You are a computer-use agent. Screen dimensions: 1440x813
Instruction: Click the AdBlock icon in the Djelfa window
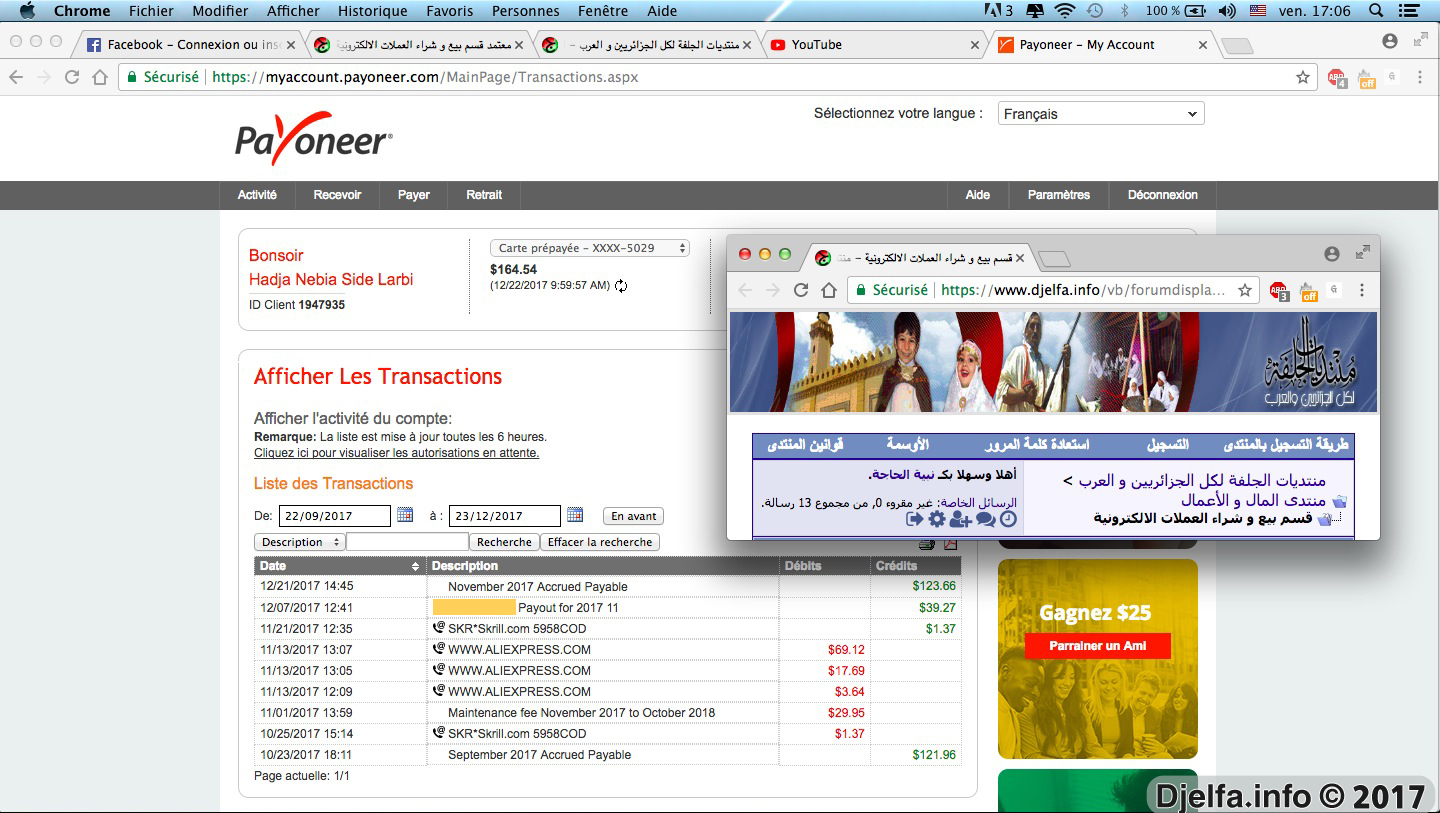pos(1280,291)
